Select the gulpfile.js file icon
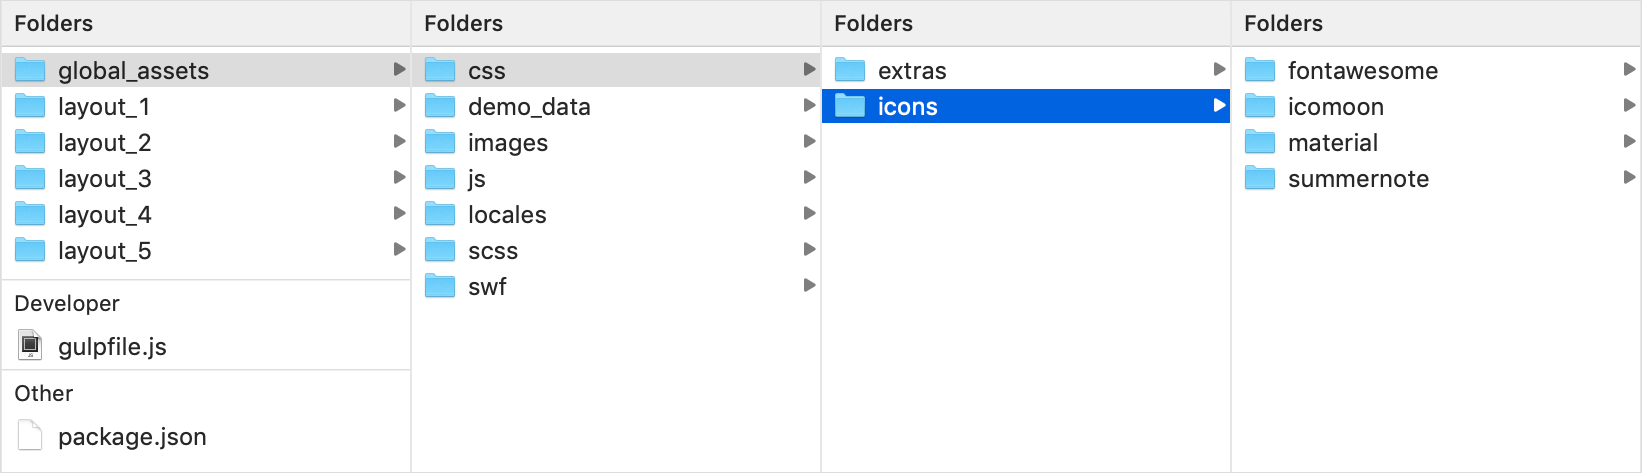Image resolution: width=1642 pixels, height=473 pixels. [x=31, y=346]
